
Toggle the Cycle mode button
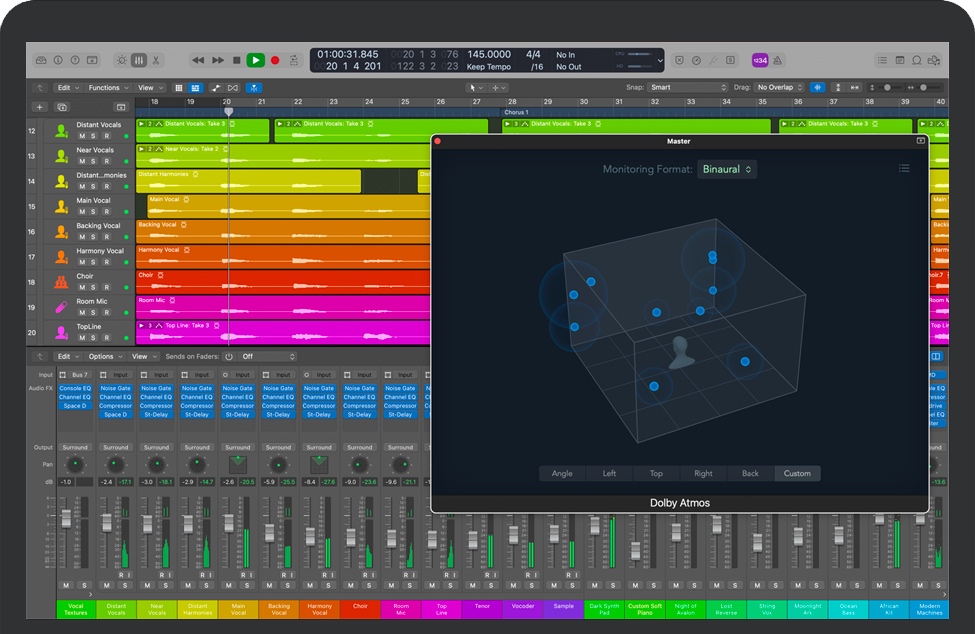pyautogui.click(x=294, y=60)
